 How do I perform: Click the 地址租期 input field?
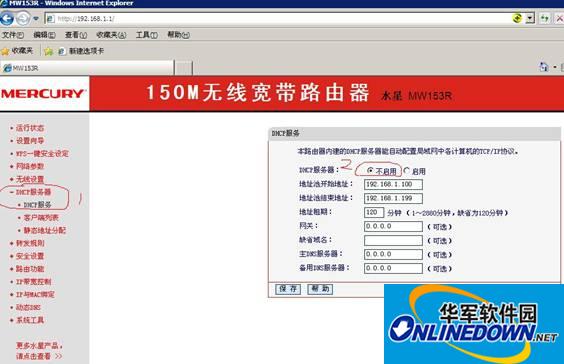374,212
